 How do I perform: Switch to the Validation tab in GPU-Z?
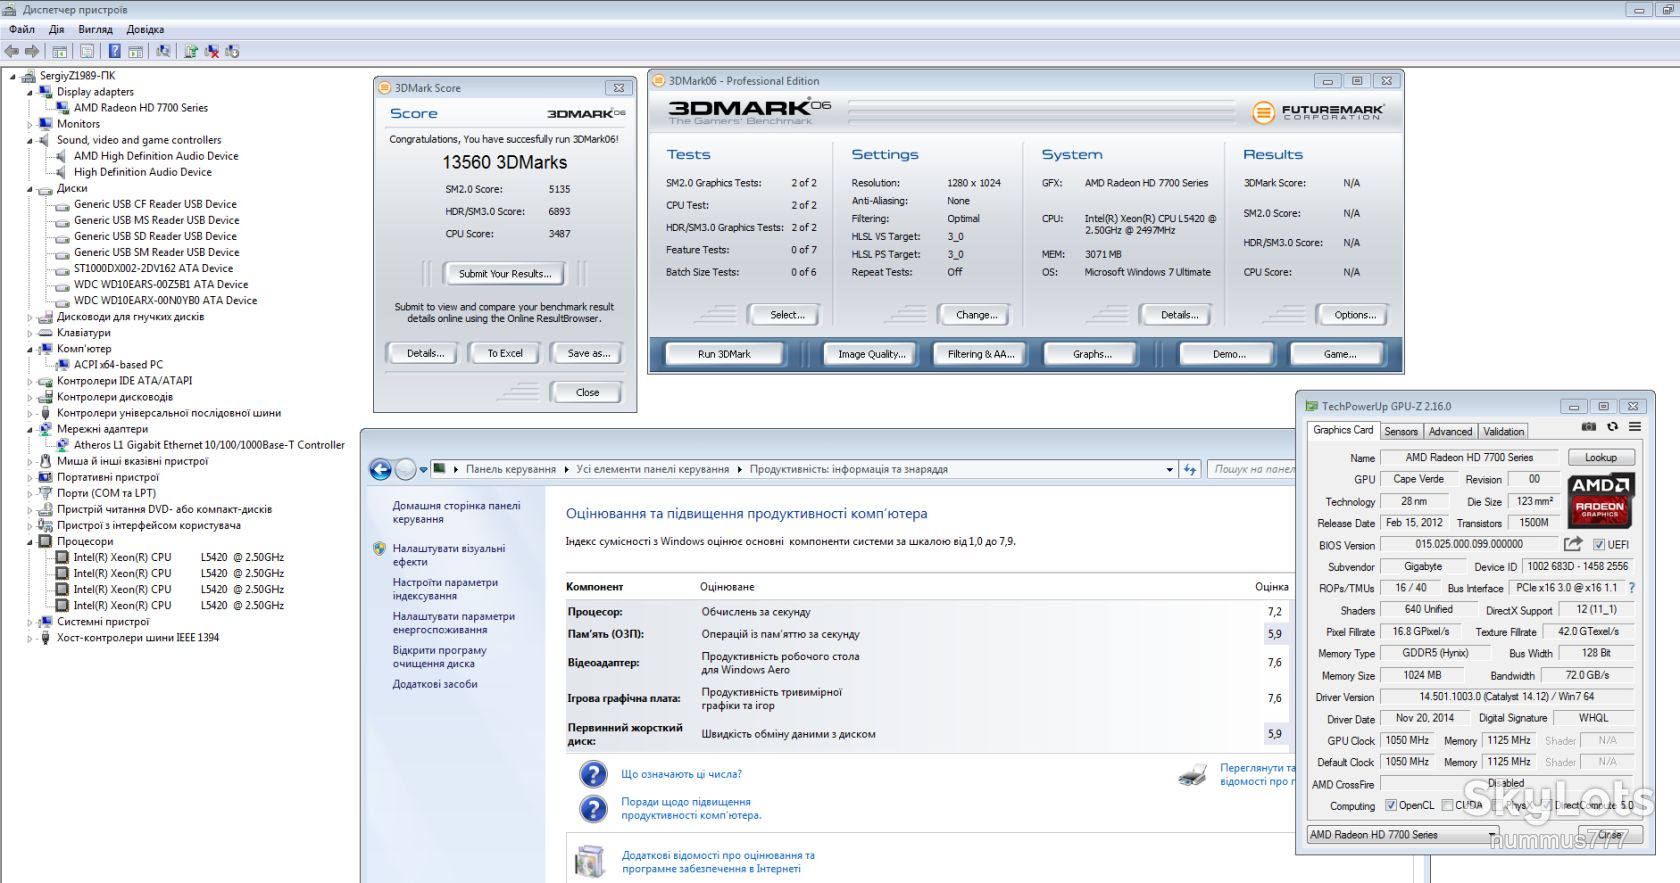click(x=1503, y=431)
